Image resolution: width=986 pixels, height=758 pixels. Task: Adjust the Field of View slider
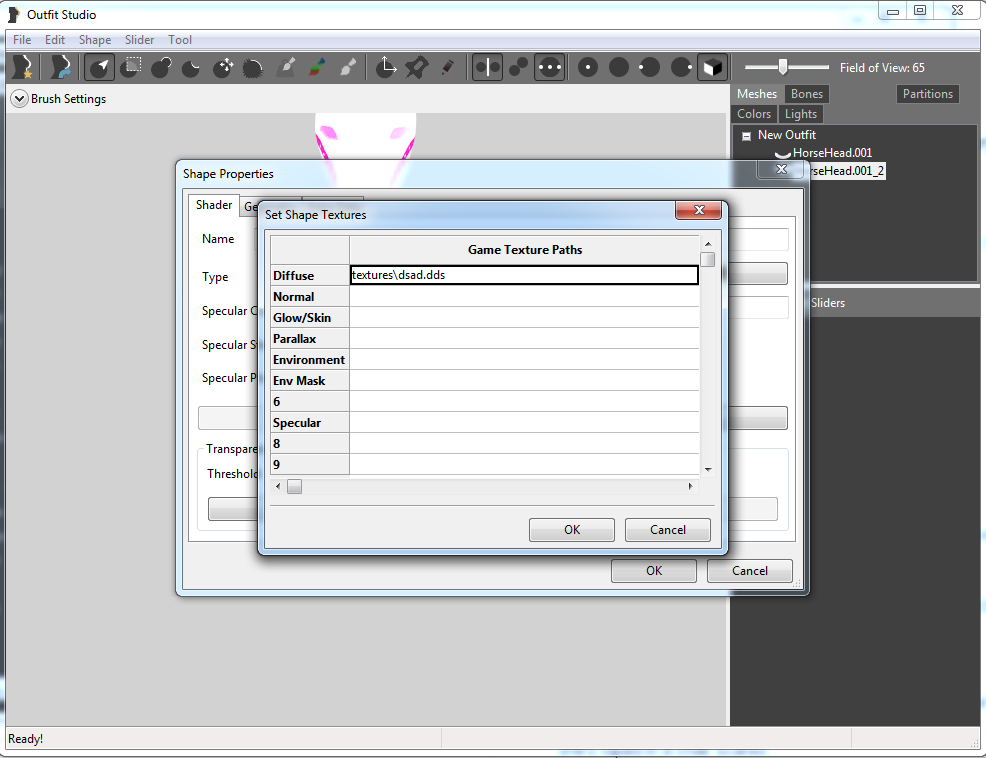pyautogui.click(x=783, y=67)
